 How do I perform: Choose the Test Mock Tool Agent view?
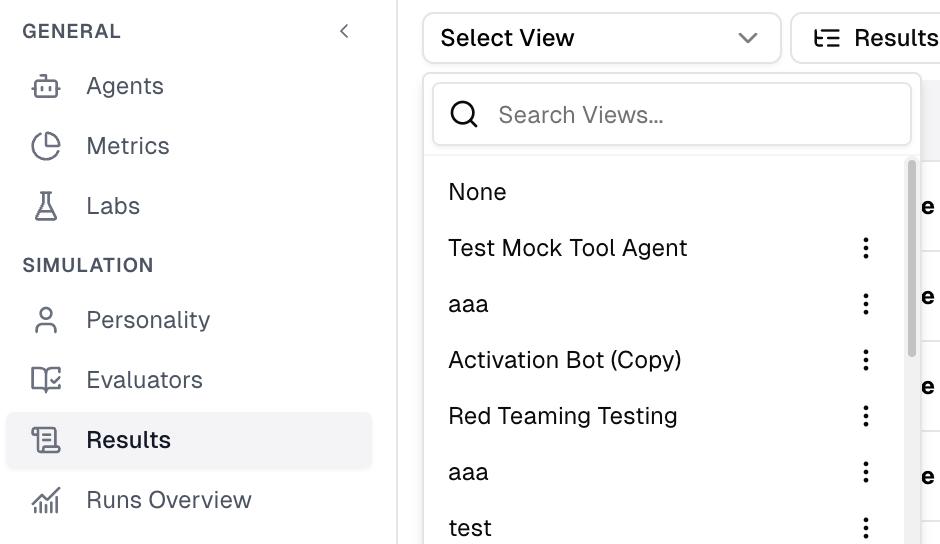coord(568,248)
